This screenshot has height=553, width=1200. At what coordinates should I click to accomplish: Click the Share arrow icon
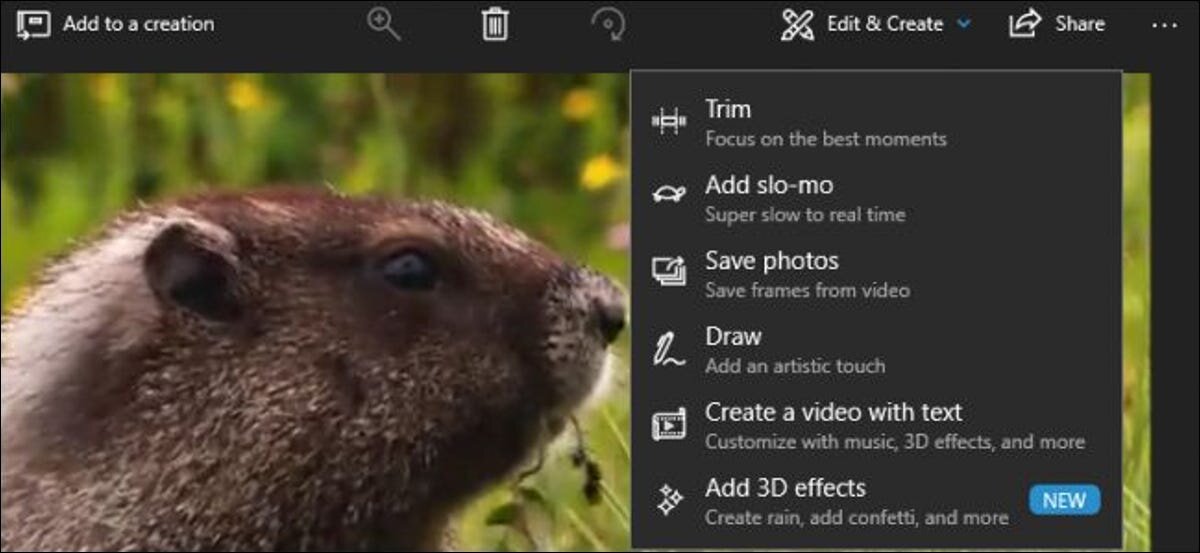1025,24
